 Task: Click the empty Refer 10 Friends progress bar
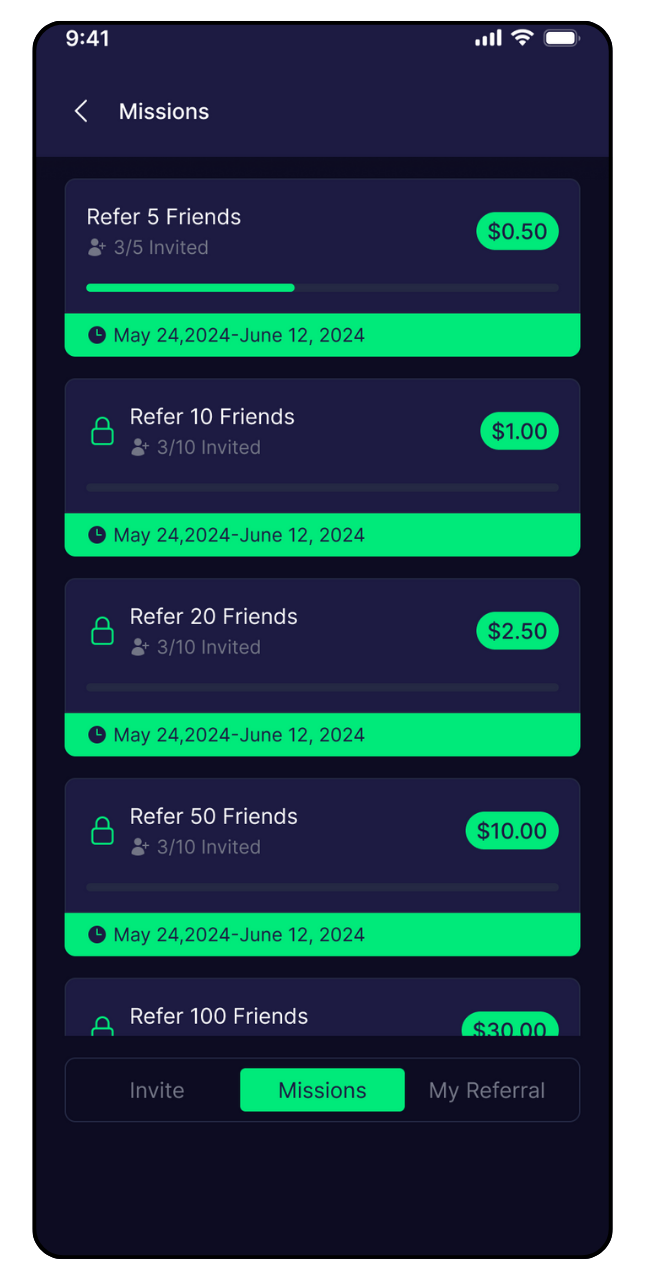point(322,488)
